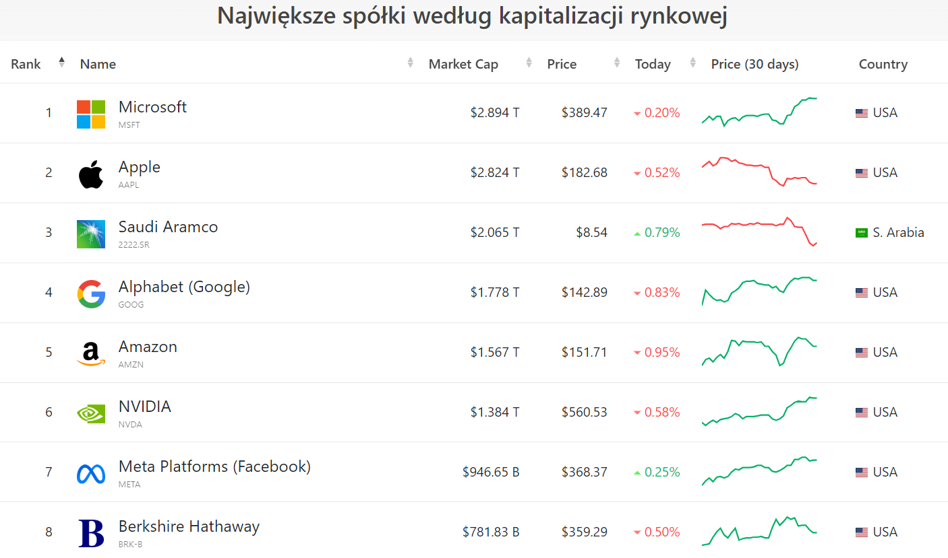This screenshot has height=558, width=948.
Task: Open the Microsoft company link
Action: point(152,107)
